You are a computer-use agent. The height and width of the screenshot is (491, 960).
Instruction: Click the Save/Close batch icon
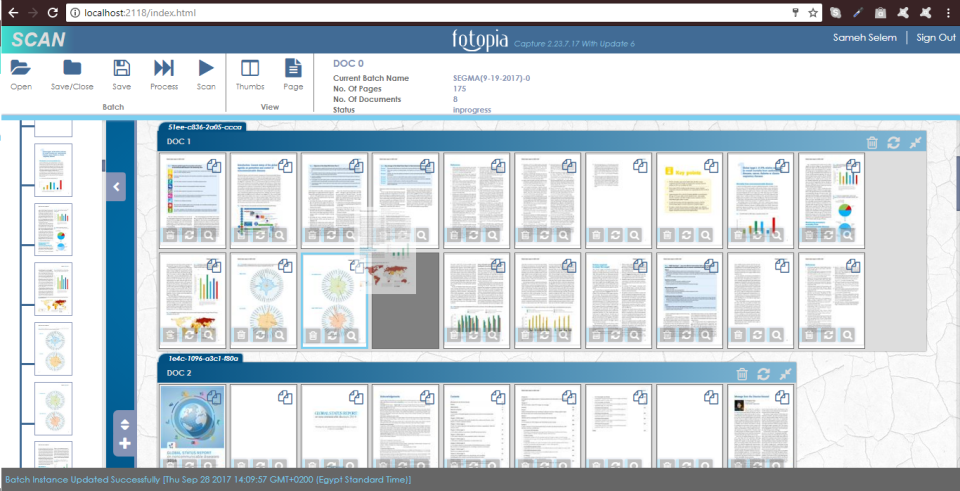tap(72, 67)
